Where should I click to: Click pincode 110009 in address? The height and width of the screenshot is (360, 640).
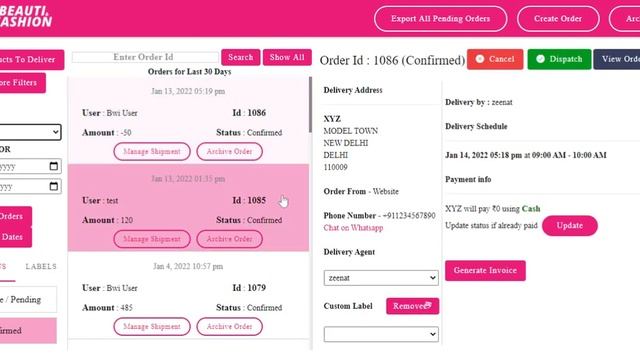(336, 167)
